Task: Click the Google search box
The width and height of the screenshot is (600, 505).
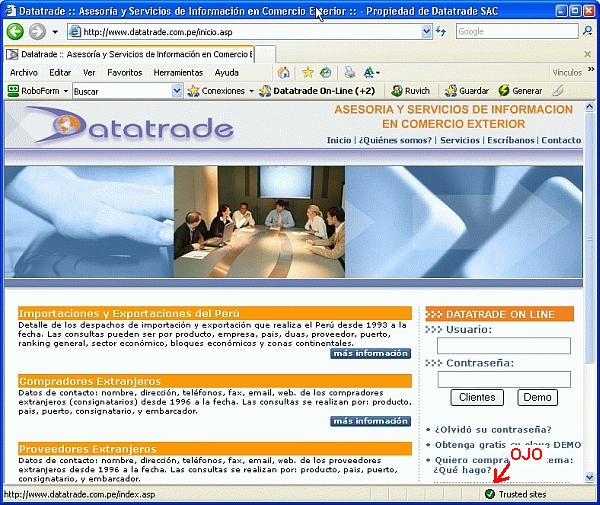Action: (517, 32)
